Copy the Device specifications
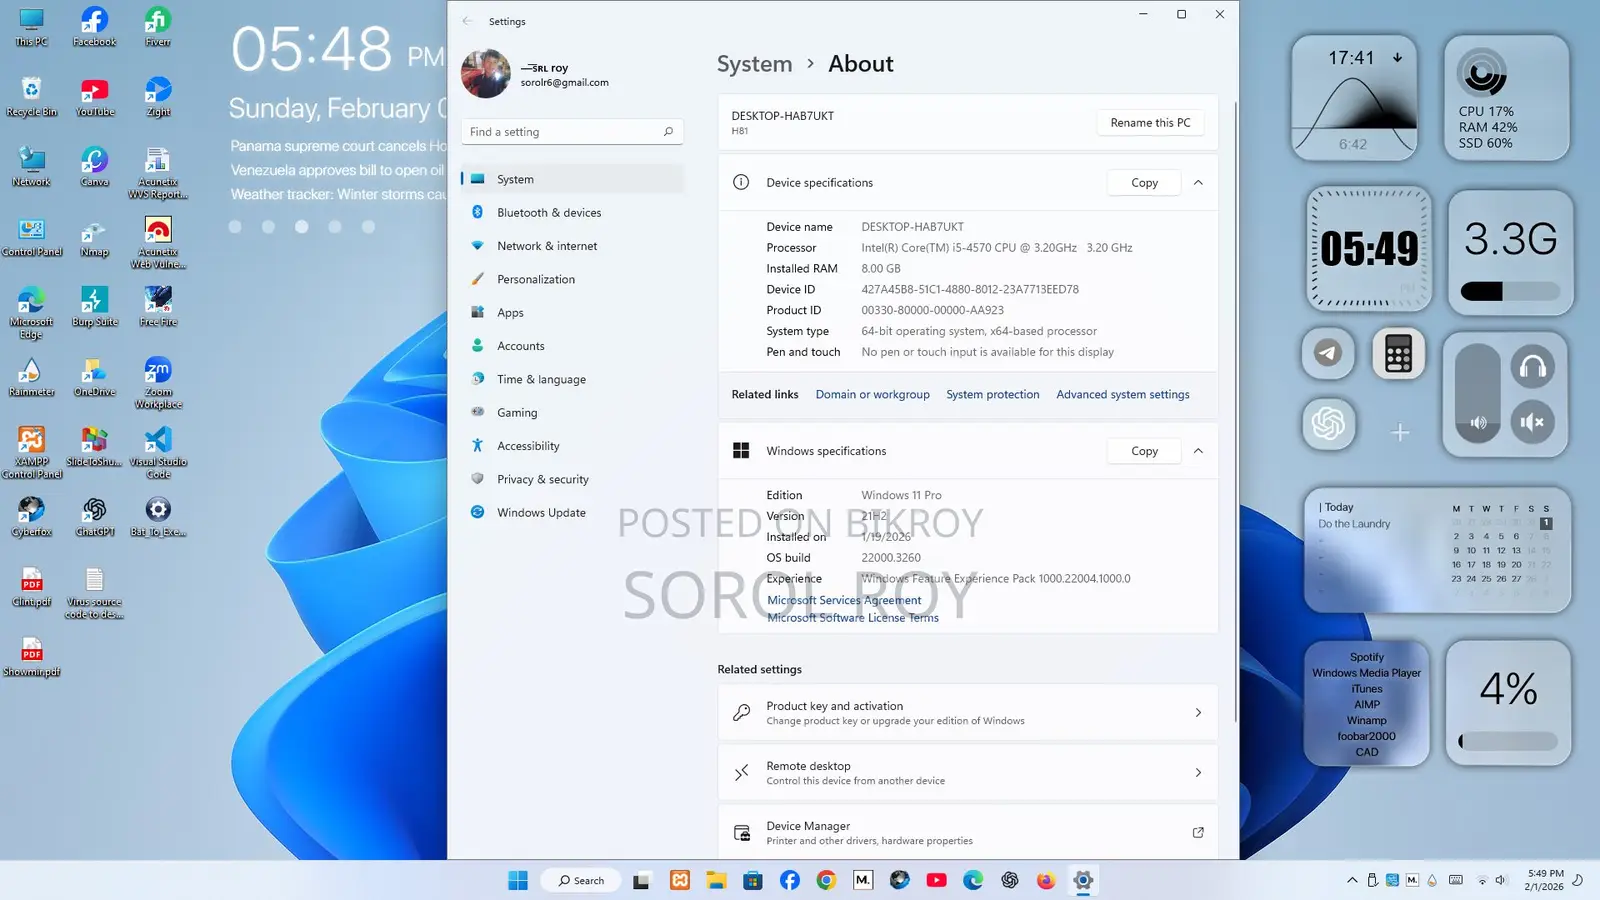The height and width of the screenshot is (900, 1600). 1144,183
